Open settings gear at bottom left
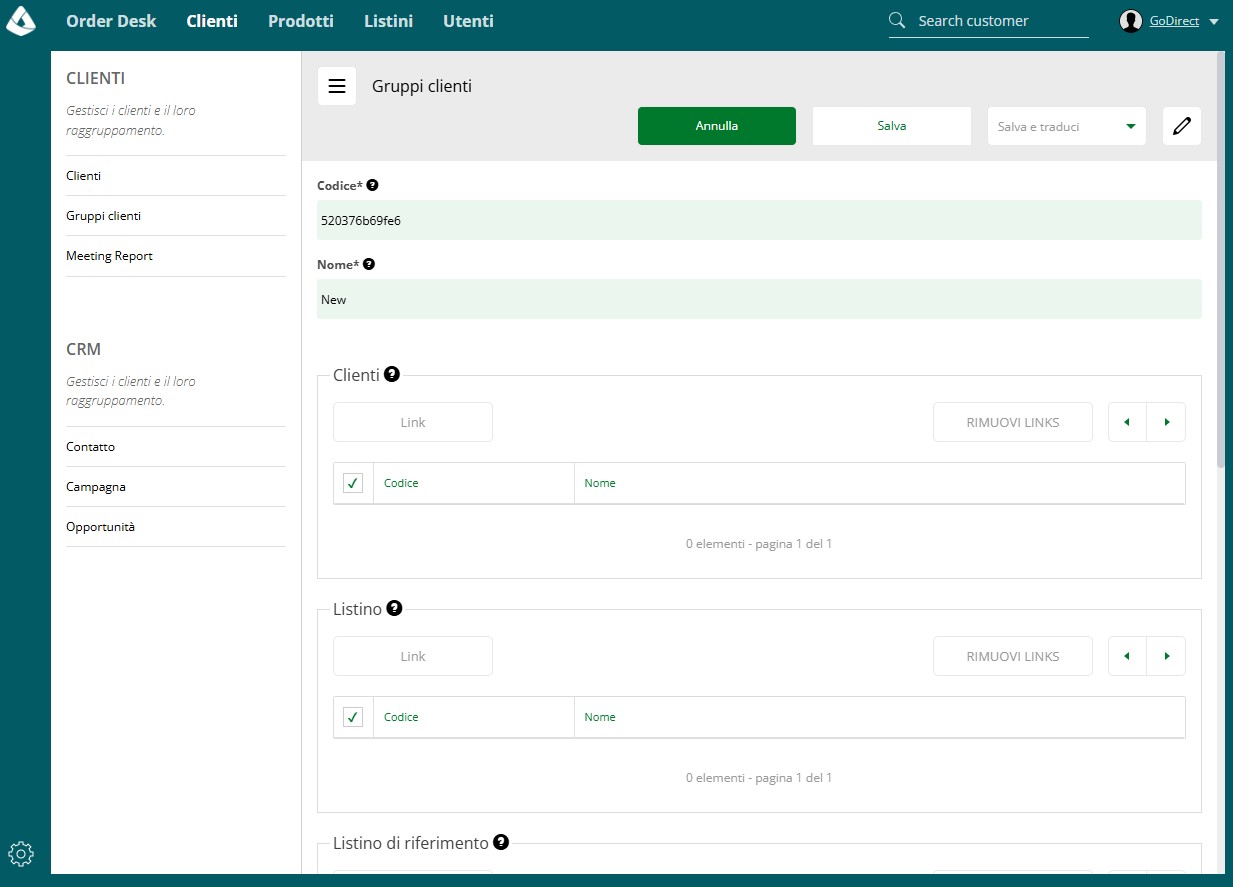The image size is (1233, 887). (21, 853)
